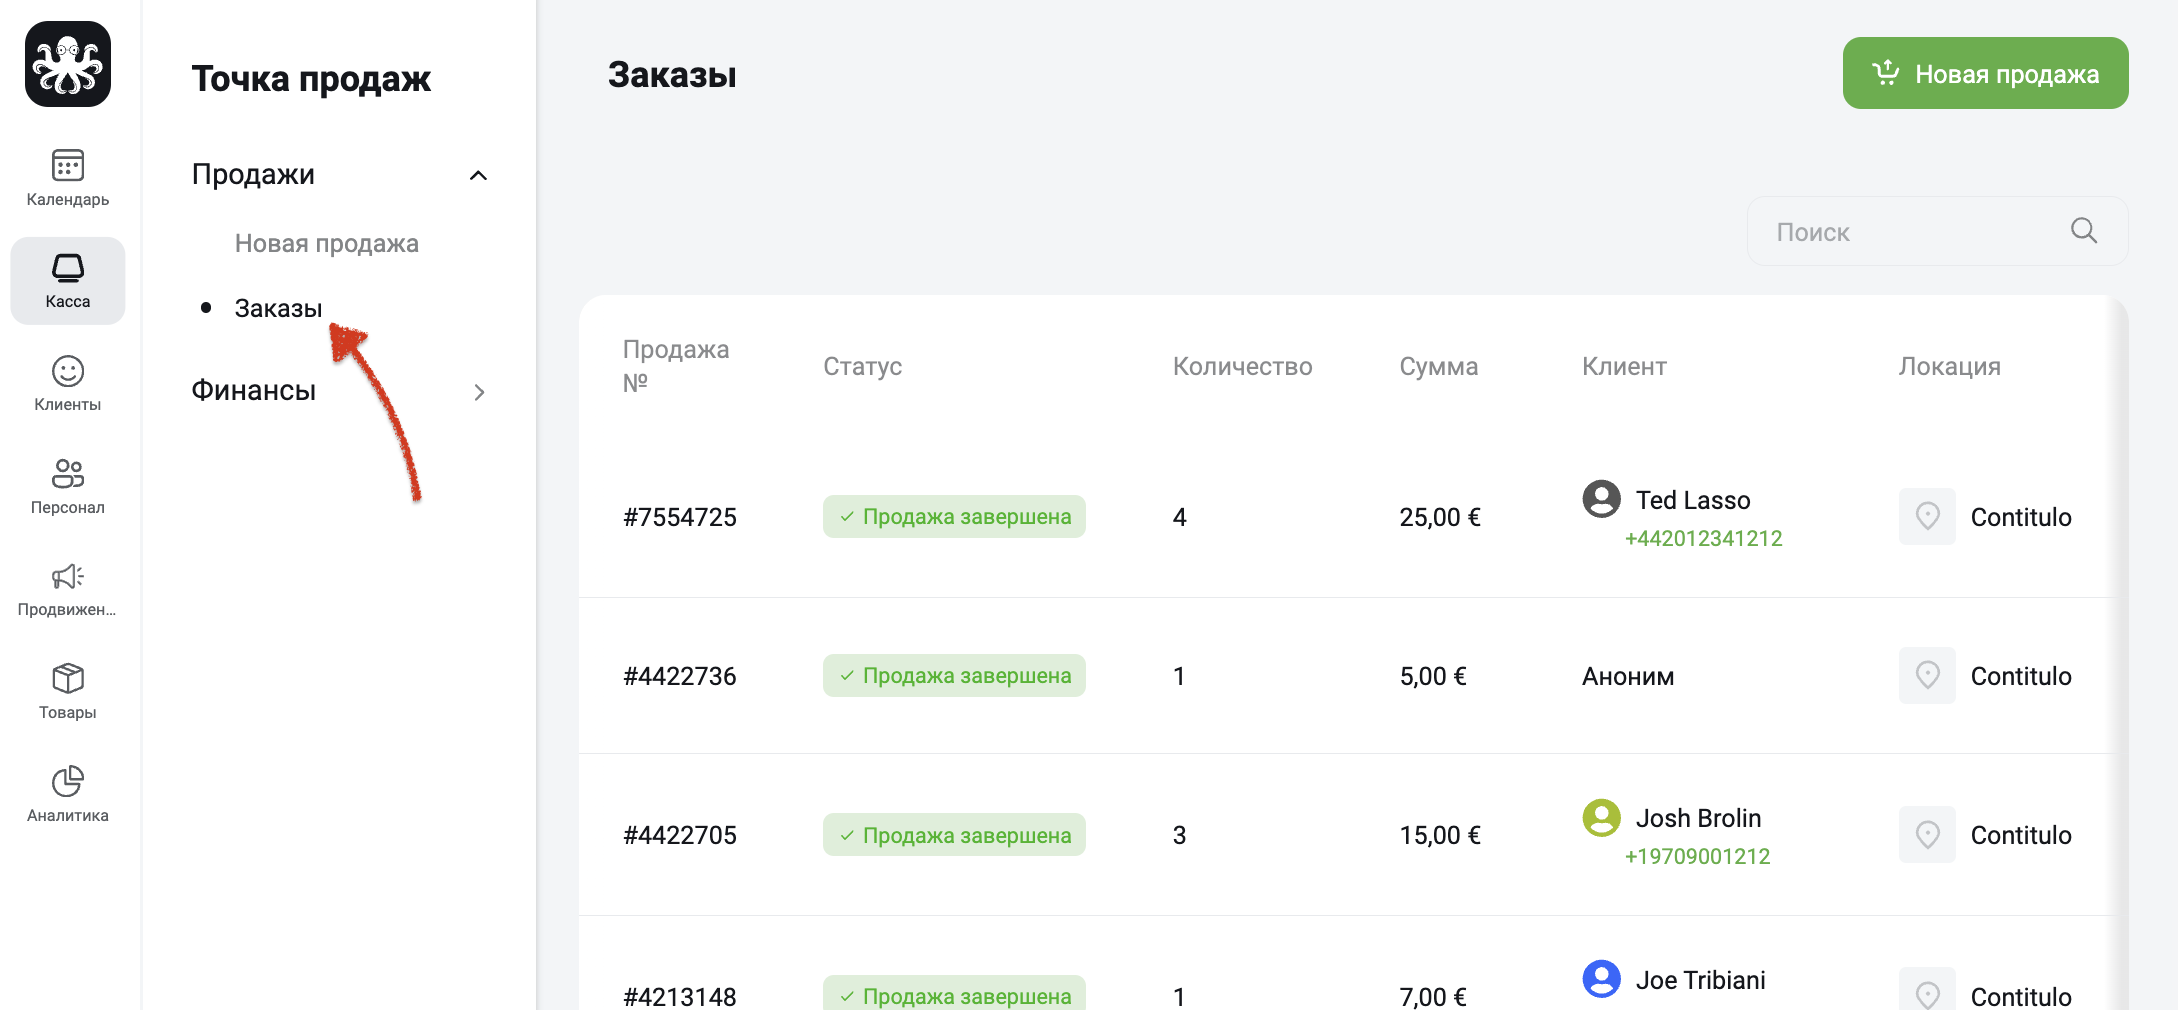This screenshot has height=1010, width=2178.
Task: Click the Заказы page heading
Action: 672,74
